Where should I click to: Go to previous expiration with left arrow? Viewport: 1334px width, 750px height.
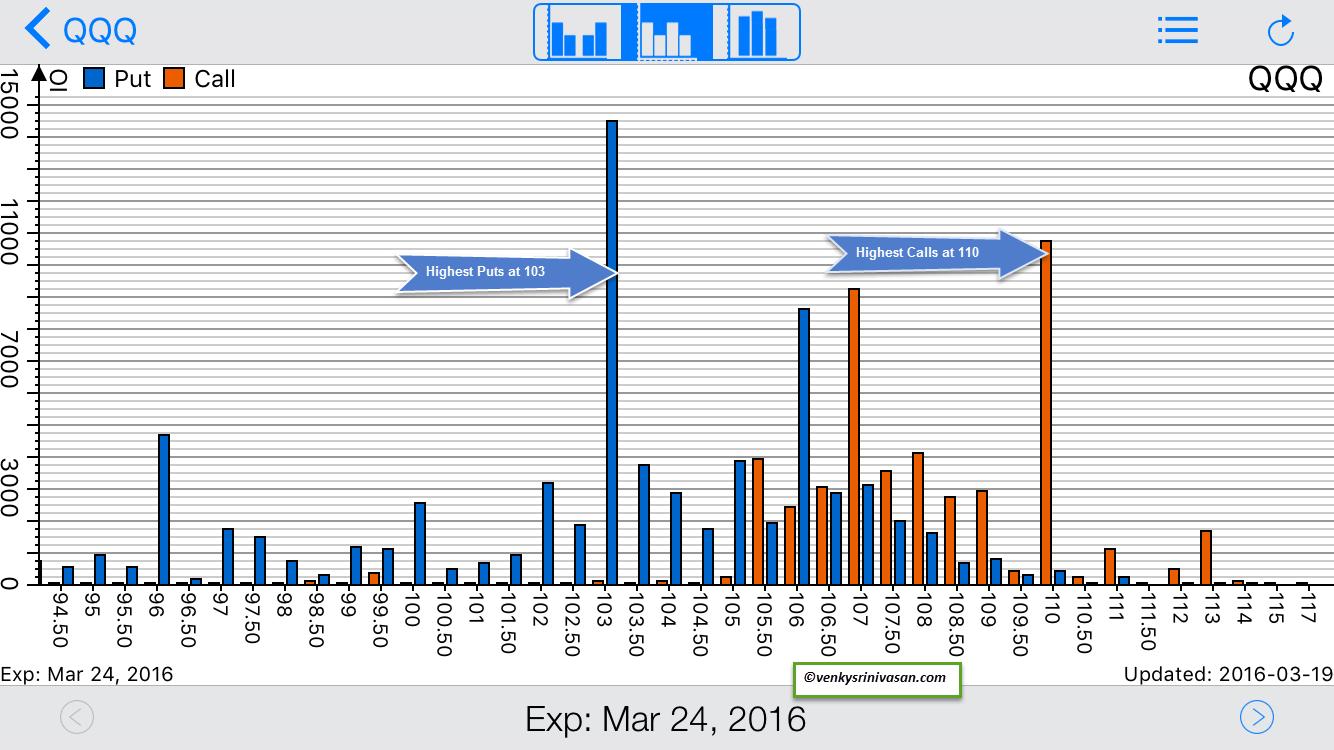77,717
